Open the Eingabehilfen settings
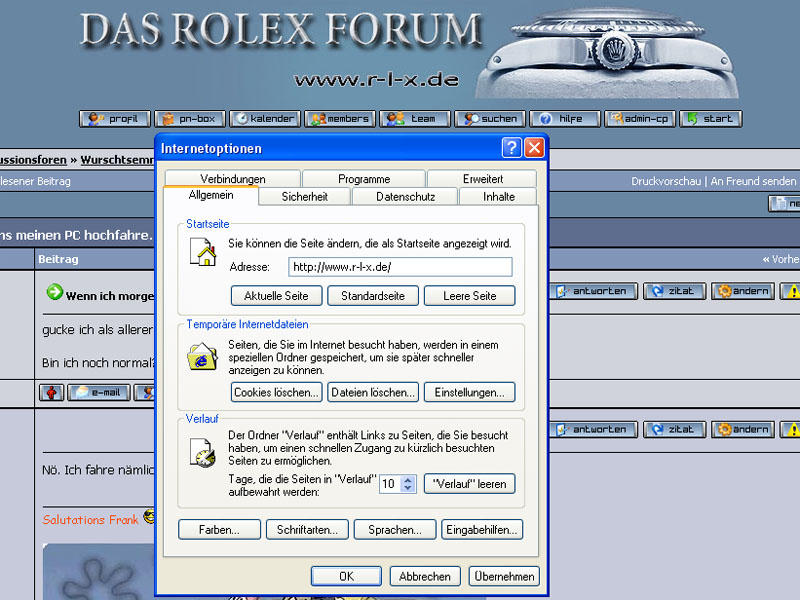 pyautogui.click(x=482, y=530)
